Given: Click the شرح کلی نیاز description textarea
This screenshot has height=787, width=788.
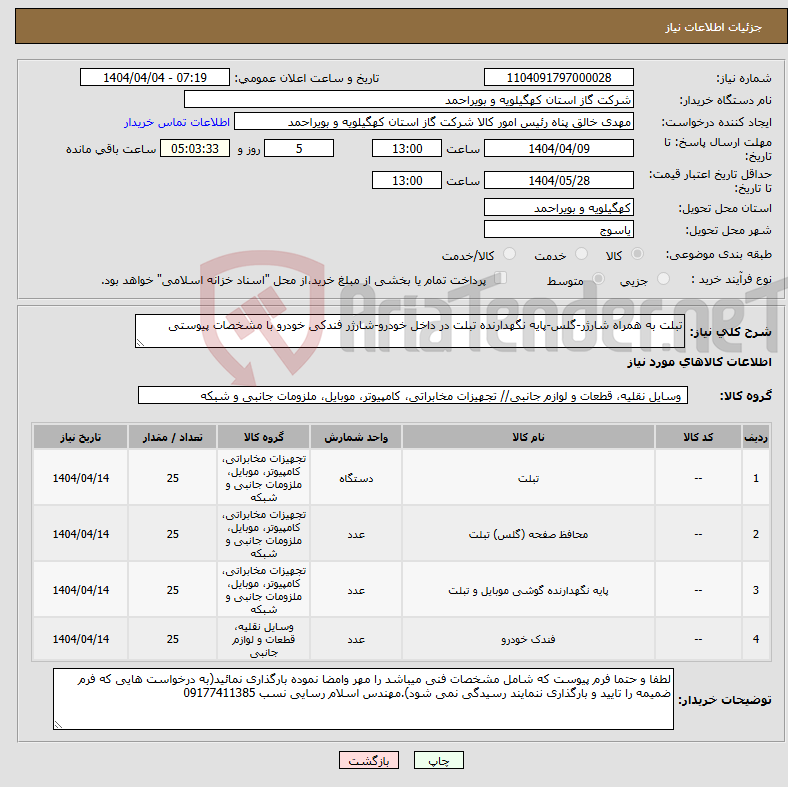Looking at the screenshot, I should pyautogui.click(x=410, y=331).
